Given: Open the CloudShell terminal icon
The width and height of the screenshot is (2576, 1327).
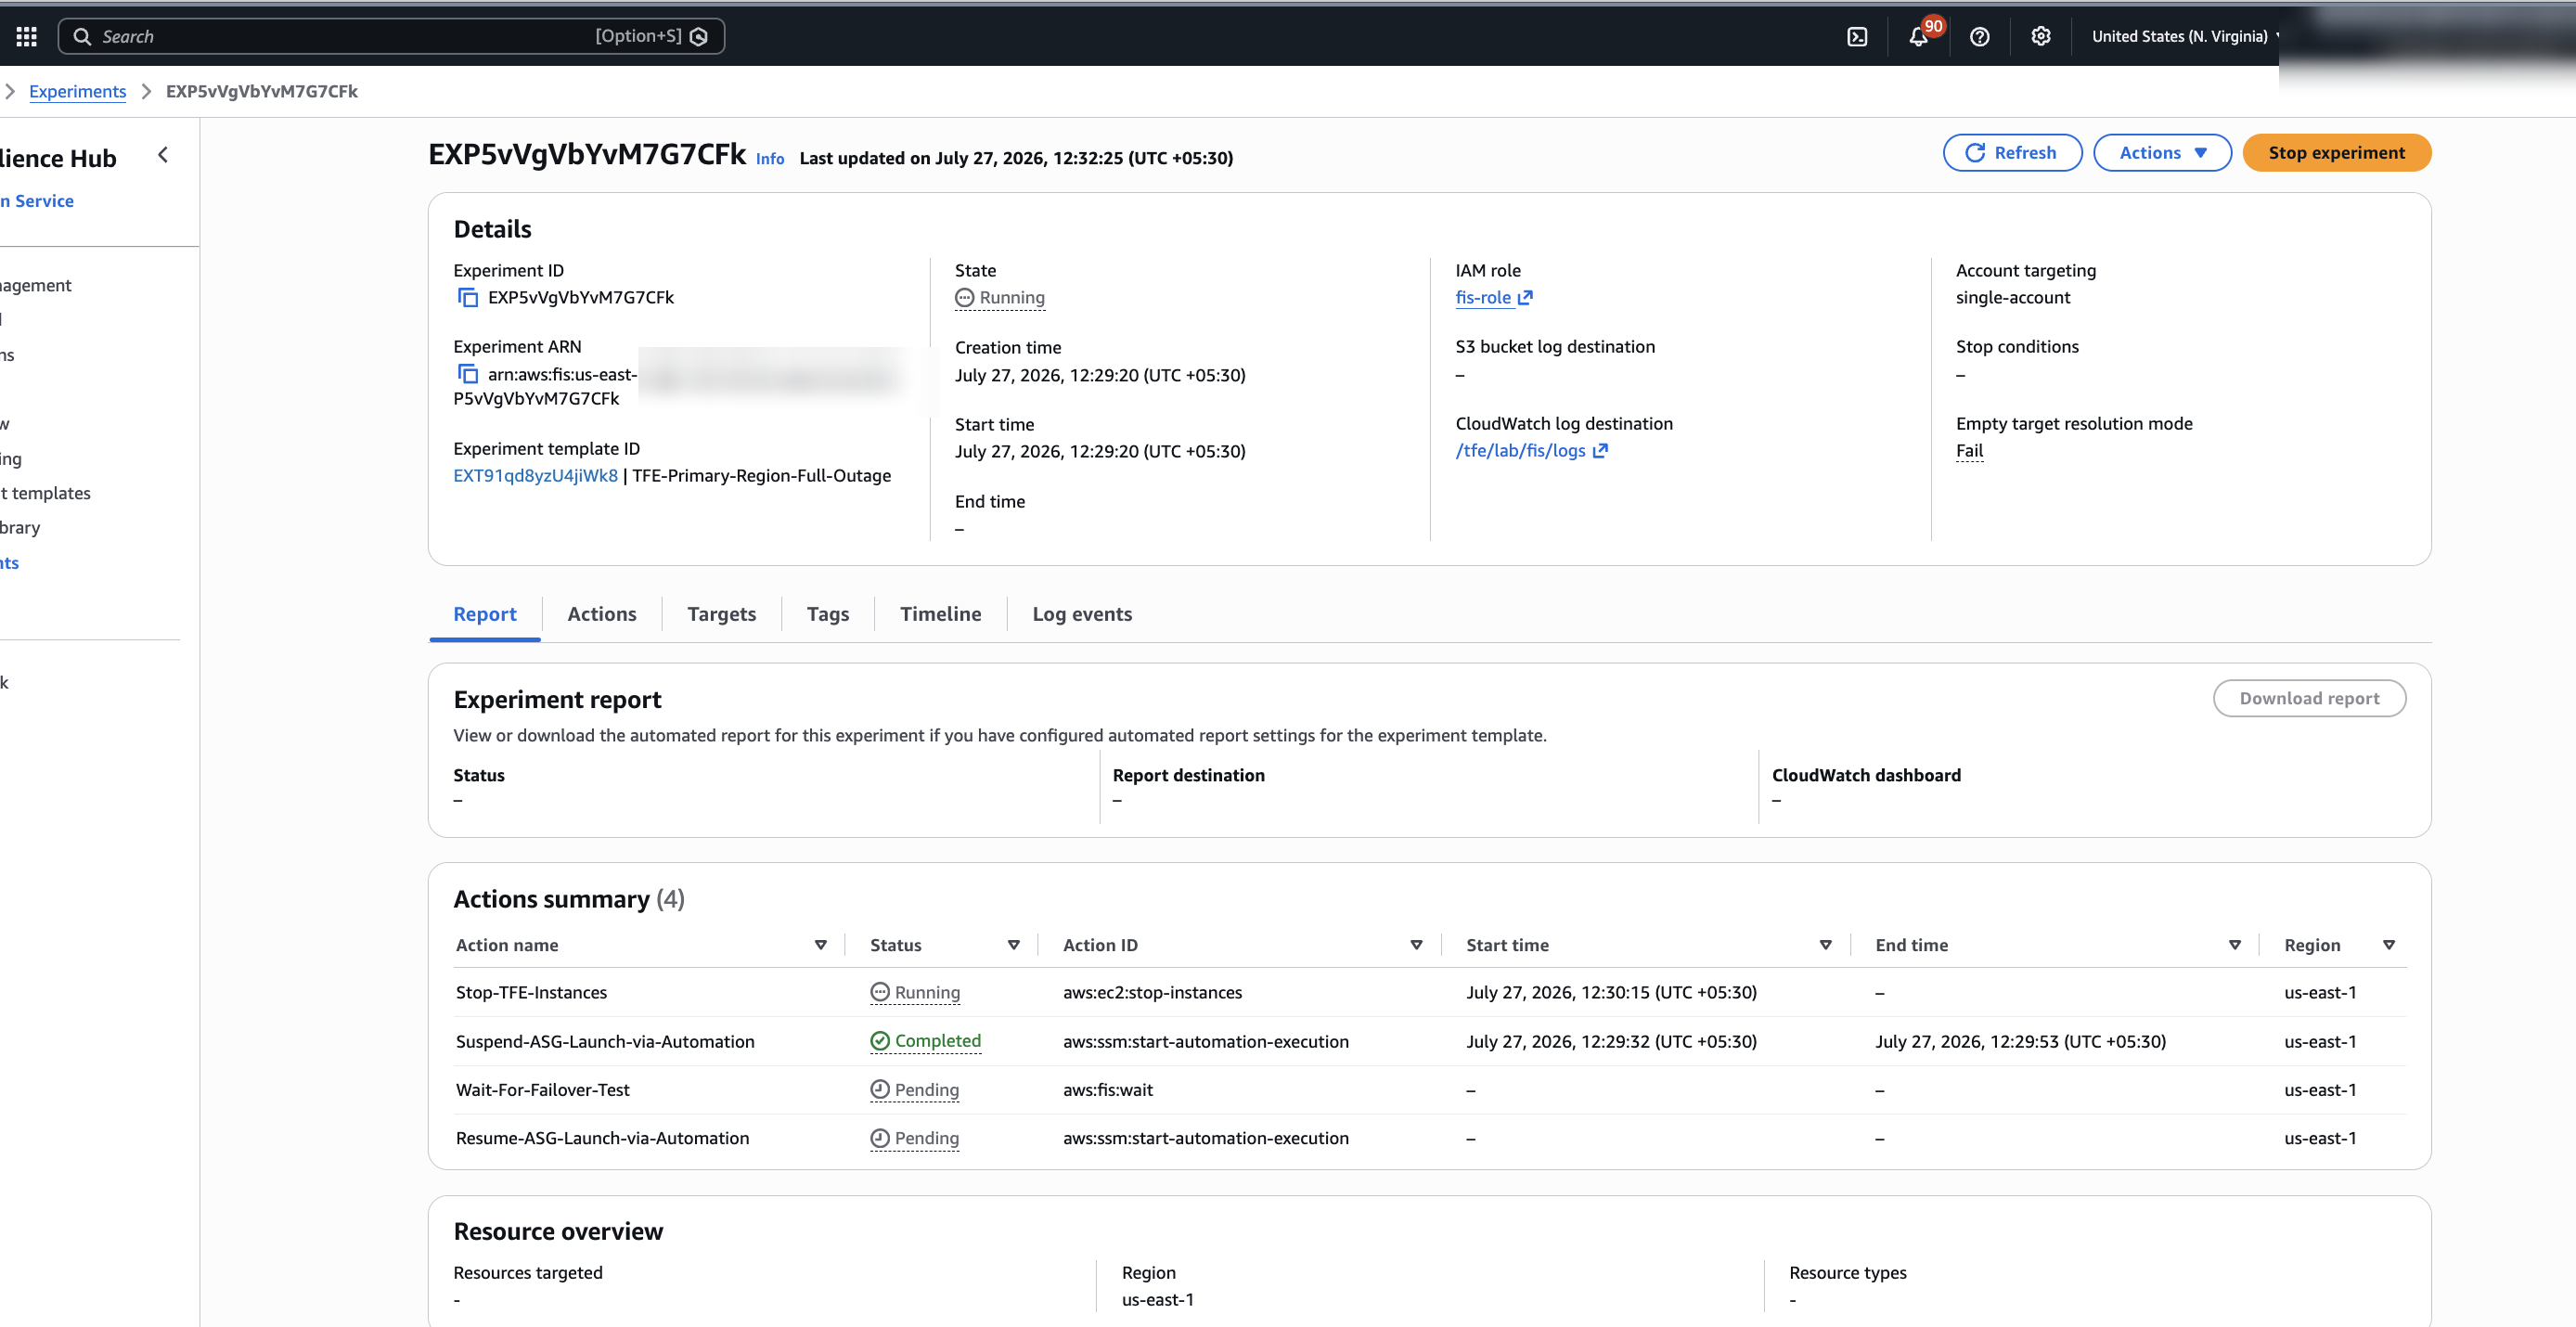Looking at the screenshot, I should [x=1856, y=37].
